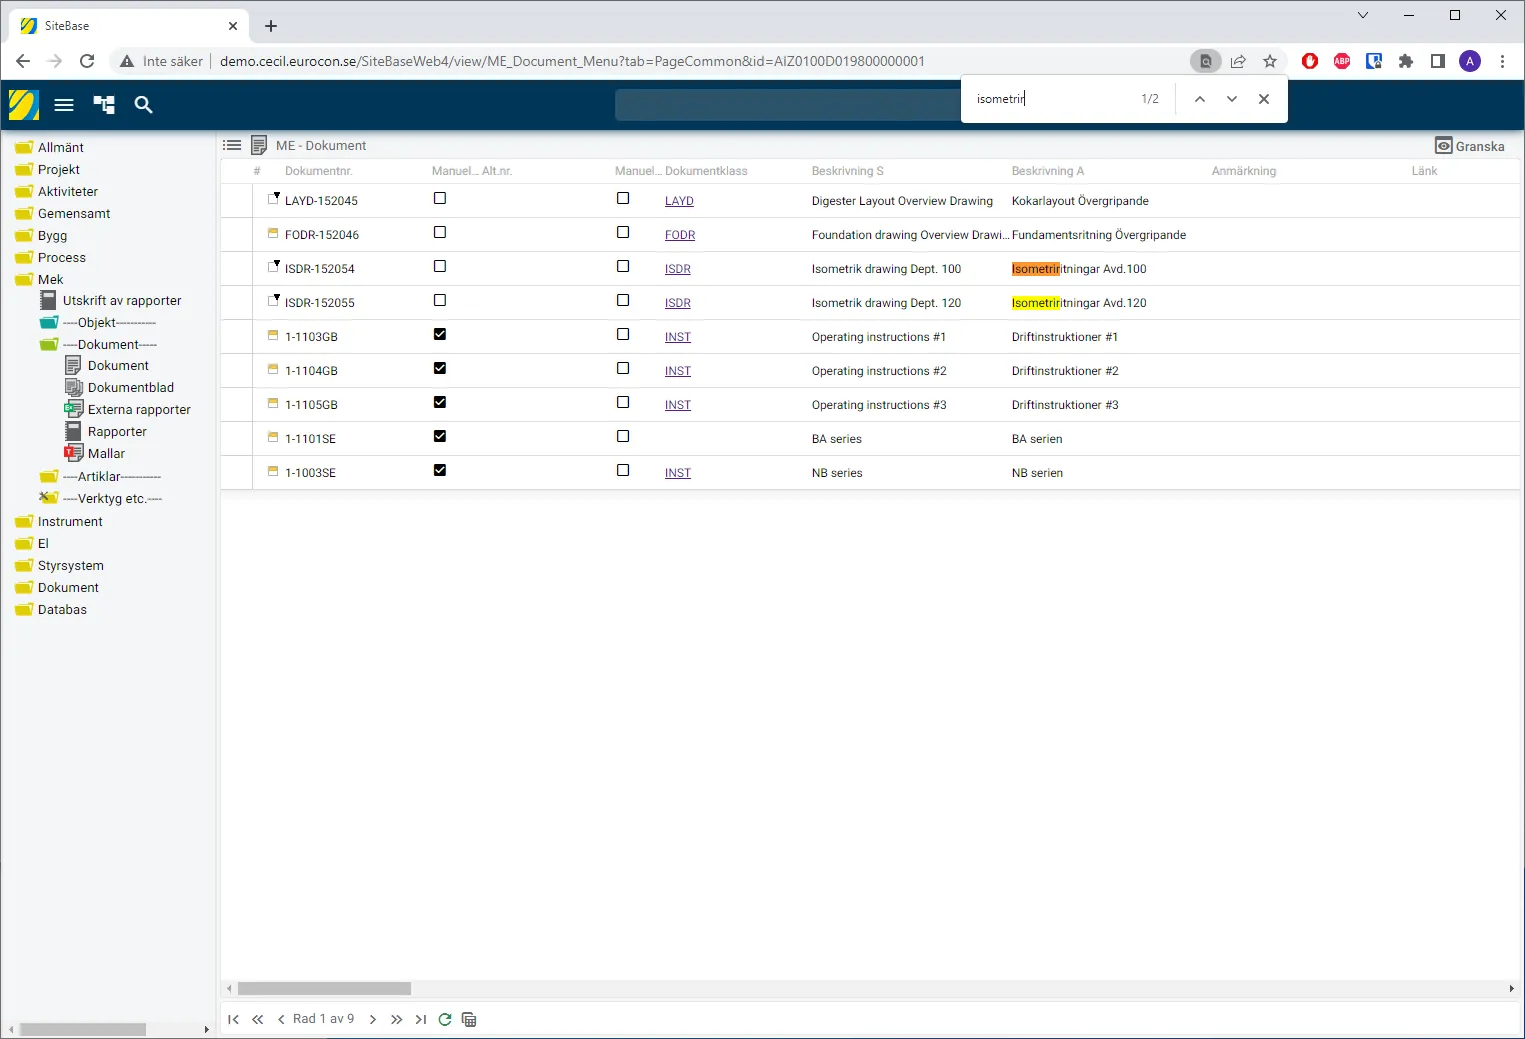Open the FODR document class link
The height and width of the screenshot is (1039, 1525).
pos(680,235)
